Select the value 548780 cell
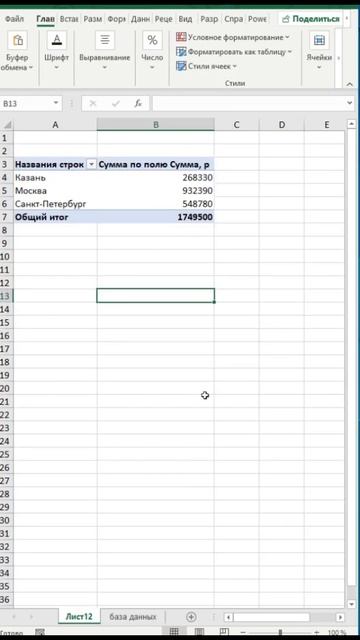The width and height of the screenshot is (360, 640). click(x=156, y=204)
